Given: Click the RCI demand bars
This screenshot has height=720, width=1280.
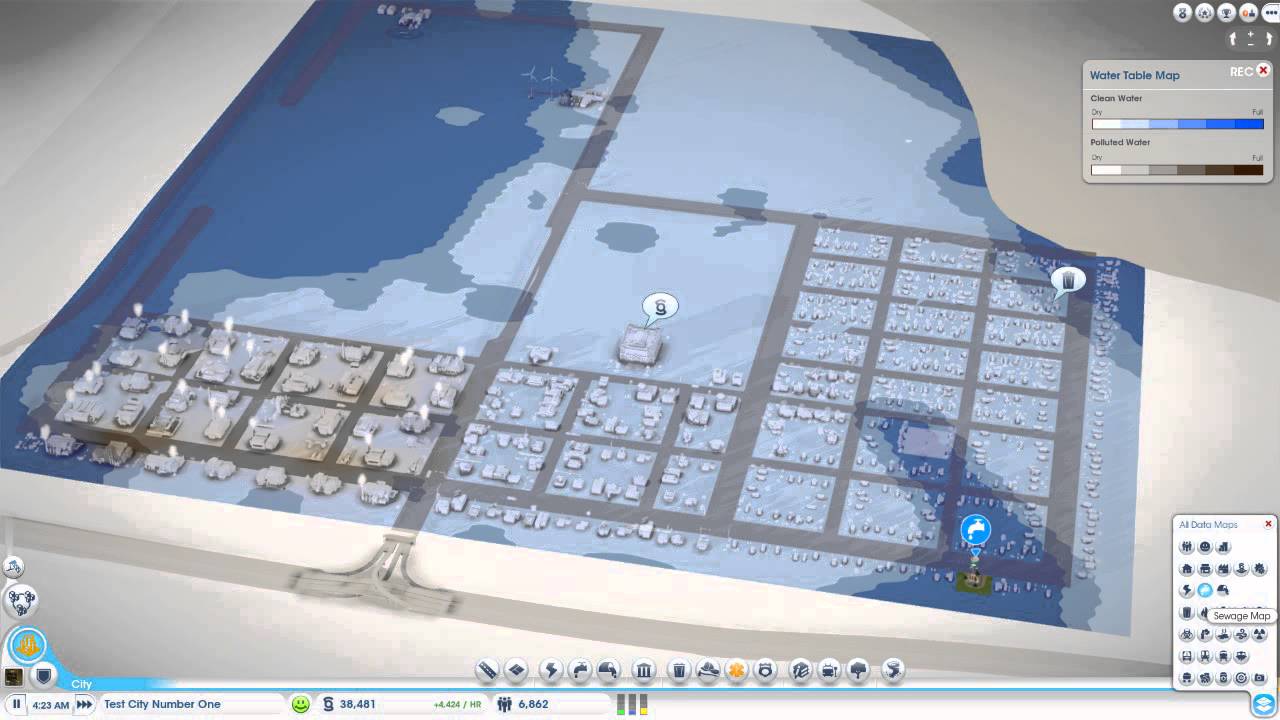Looking at the screenshot, I should [x=631, y=704].
